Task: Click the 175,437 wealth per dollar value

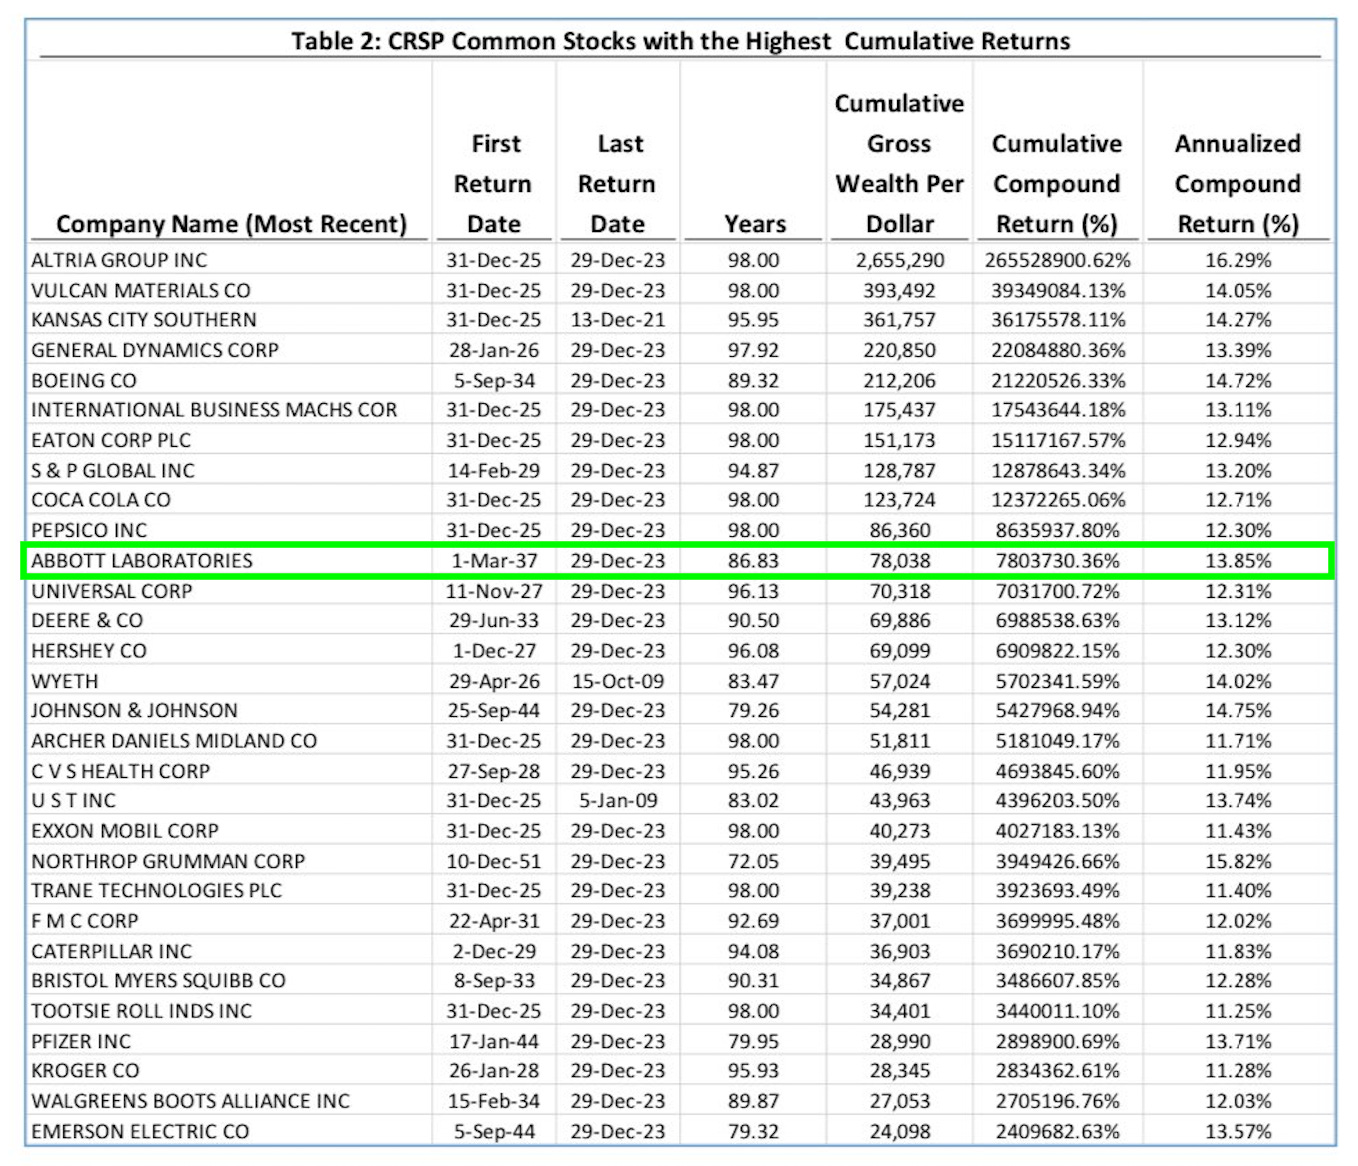Action: tap(900, 410)
